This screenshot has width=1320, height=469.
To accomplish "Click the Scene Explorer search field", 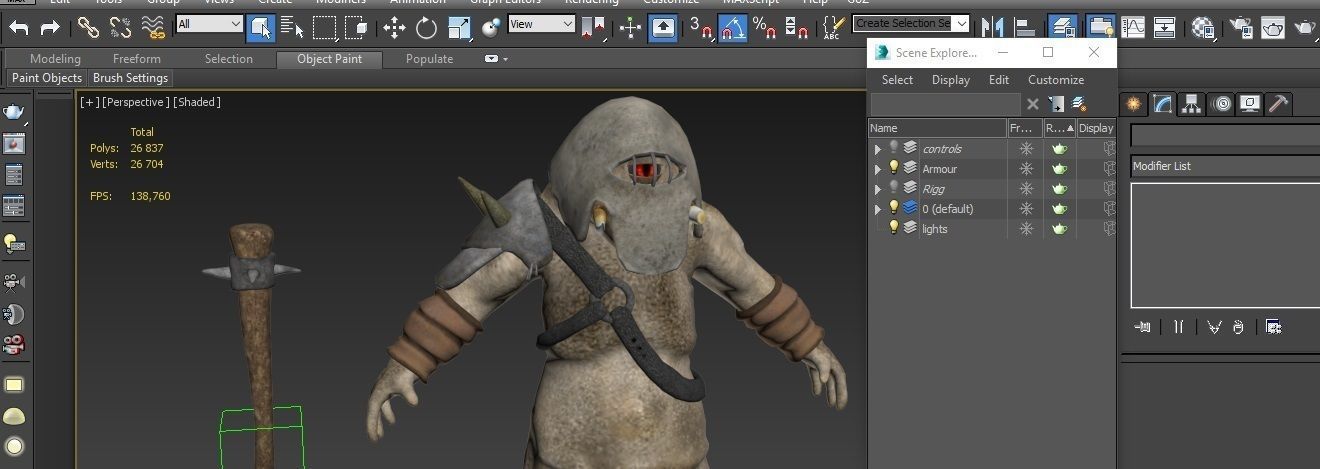I will point(945,104).
